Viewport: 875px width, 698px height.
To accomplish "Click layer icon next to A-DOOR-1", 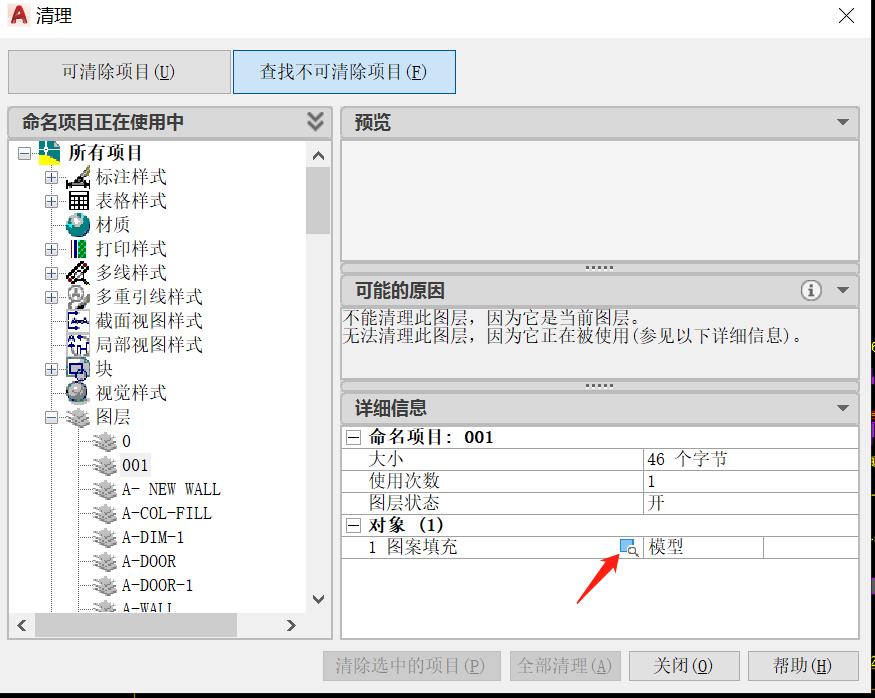I will pyautogui.click(x=104, y=585).
